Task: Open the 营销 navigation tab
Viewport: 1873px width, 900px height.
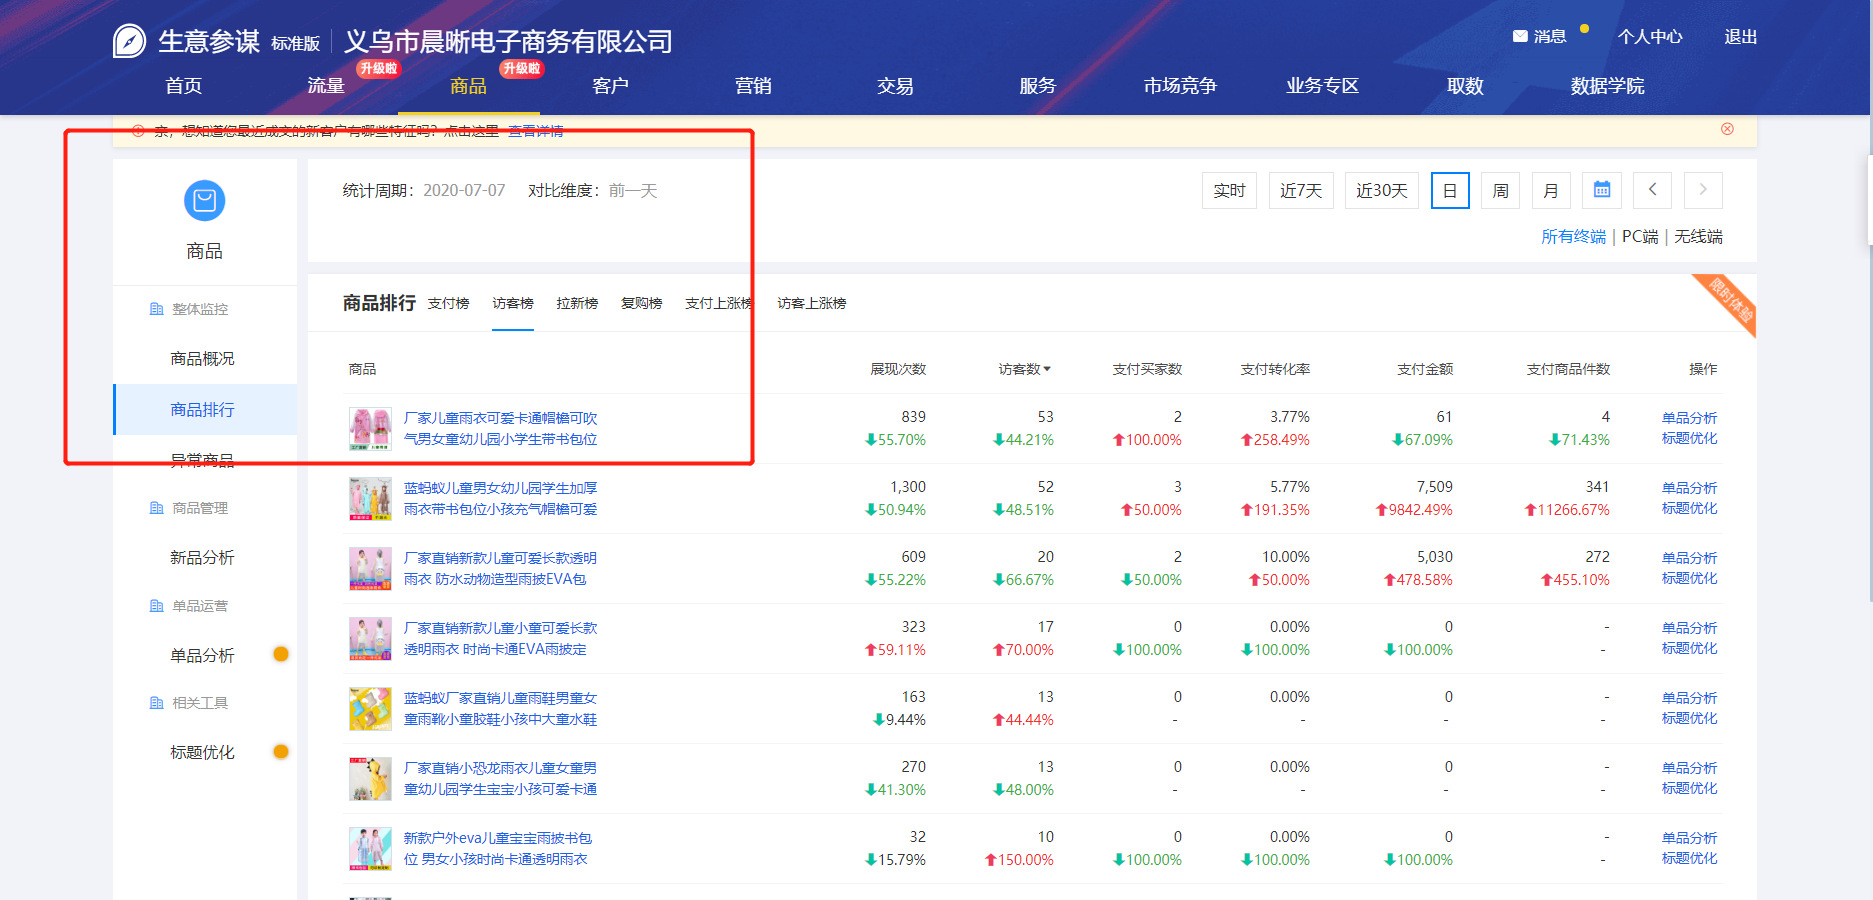Action: (x=753, y=86)
